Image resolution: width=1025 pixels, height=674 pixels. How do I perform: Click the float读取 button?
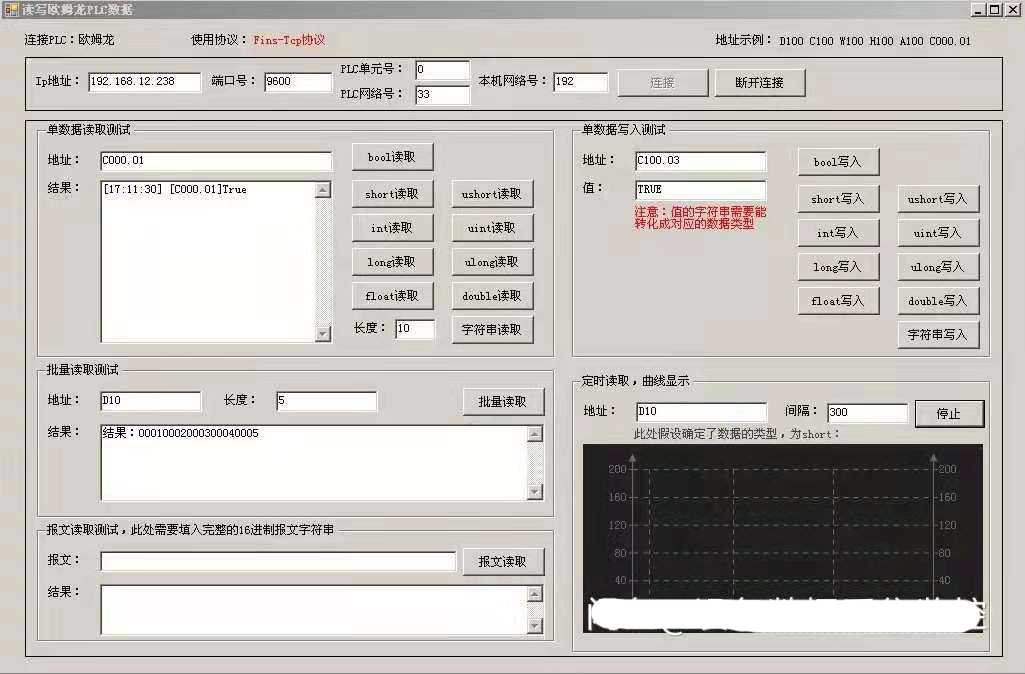tap(392, 296)
